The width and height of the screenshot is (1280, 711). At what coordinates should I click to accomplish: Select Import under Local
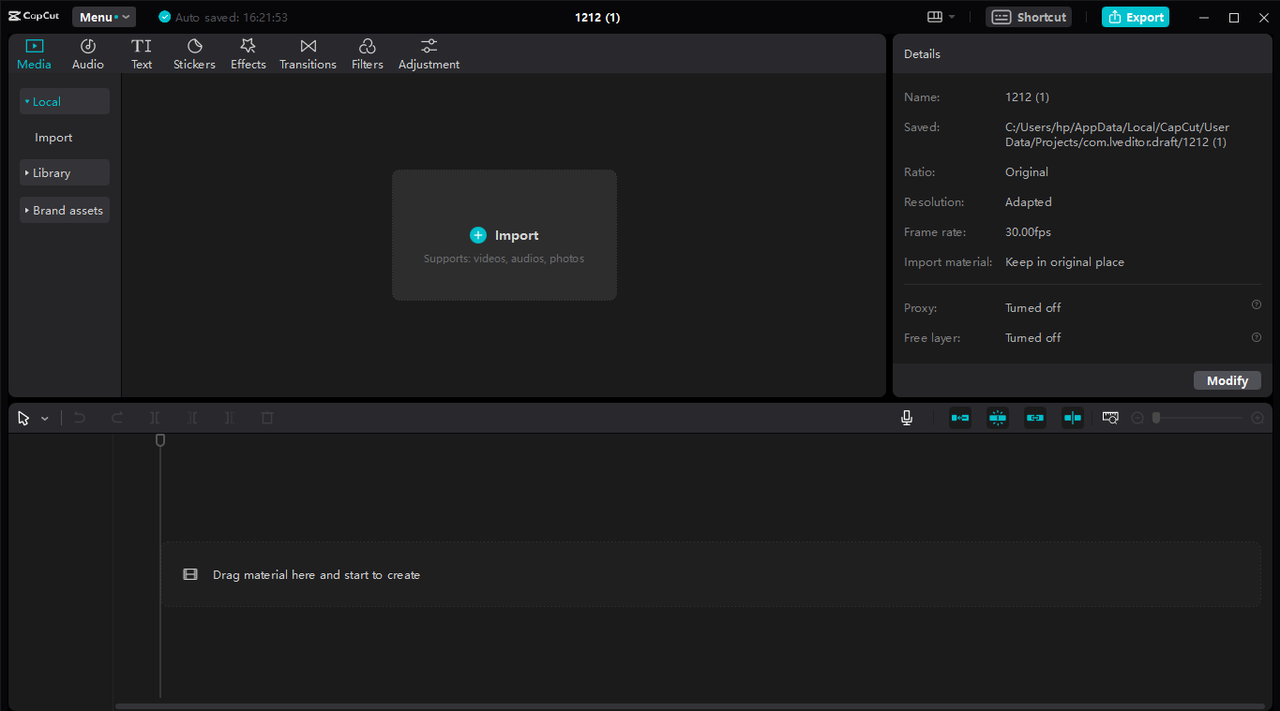[54, 137]
